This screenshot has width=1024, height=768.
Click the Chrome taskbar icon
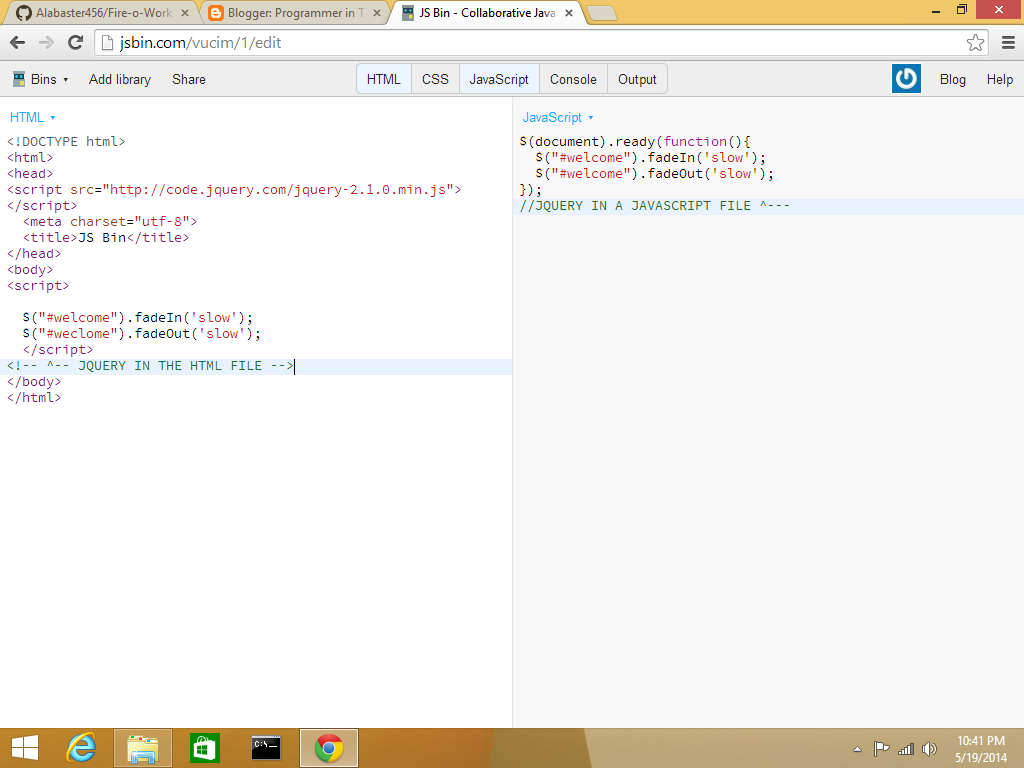tap(328, 748)
